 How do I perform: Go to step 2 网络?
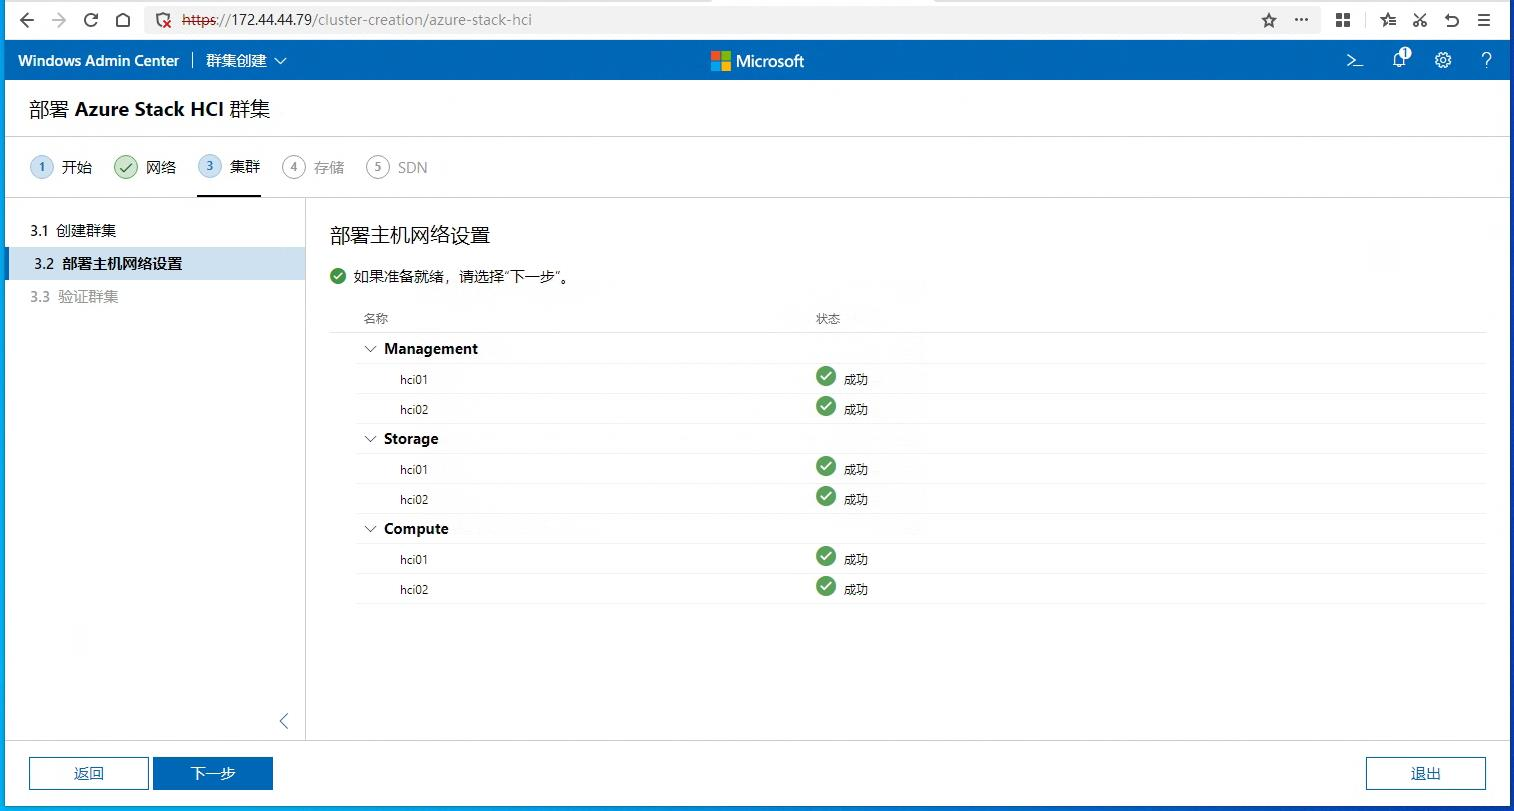(145, 167)
